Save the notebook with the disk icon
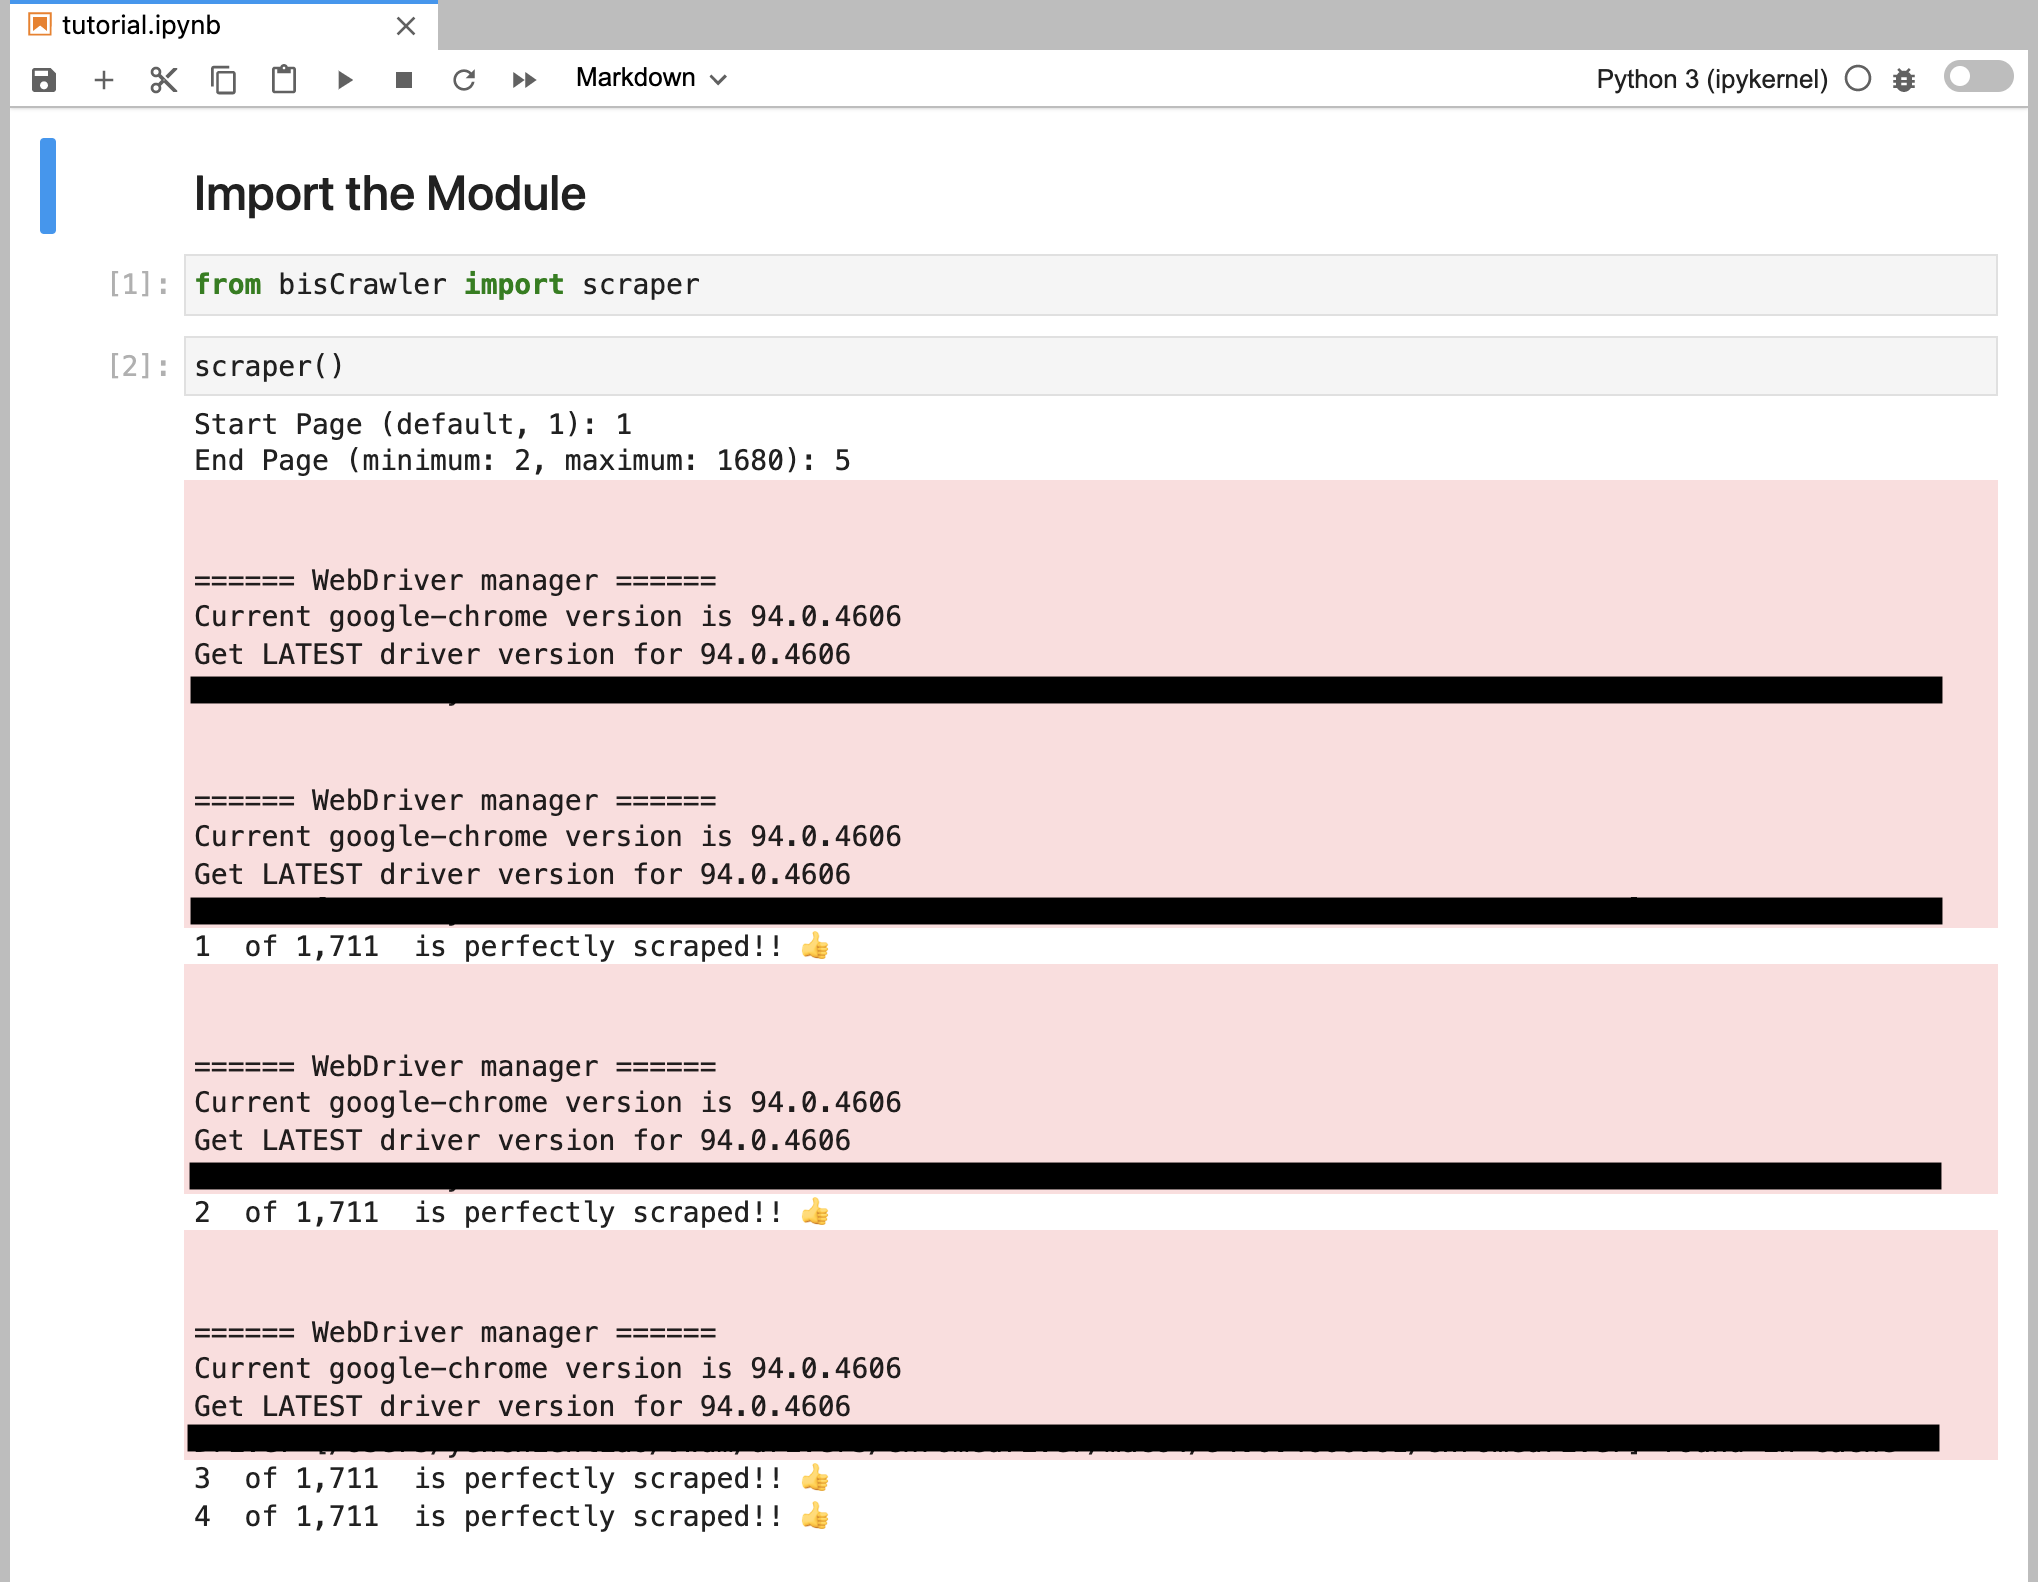 click(44, 80)
